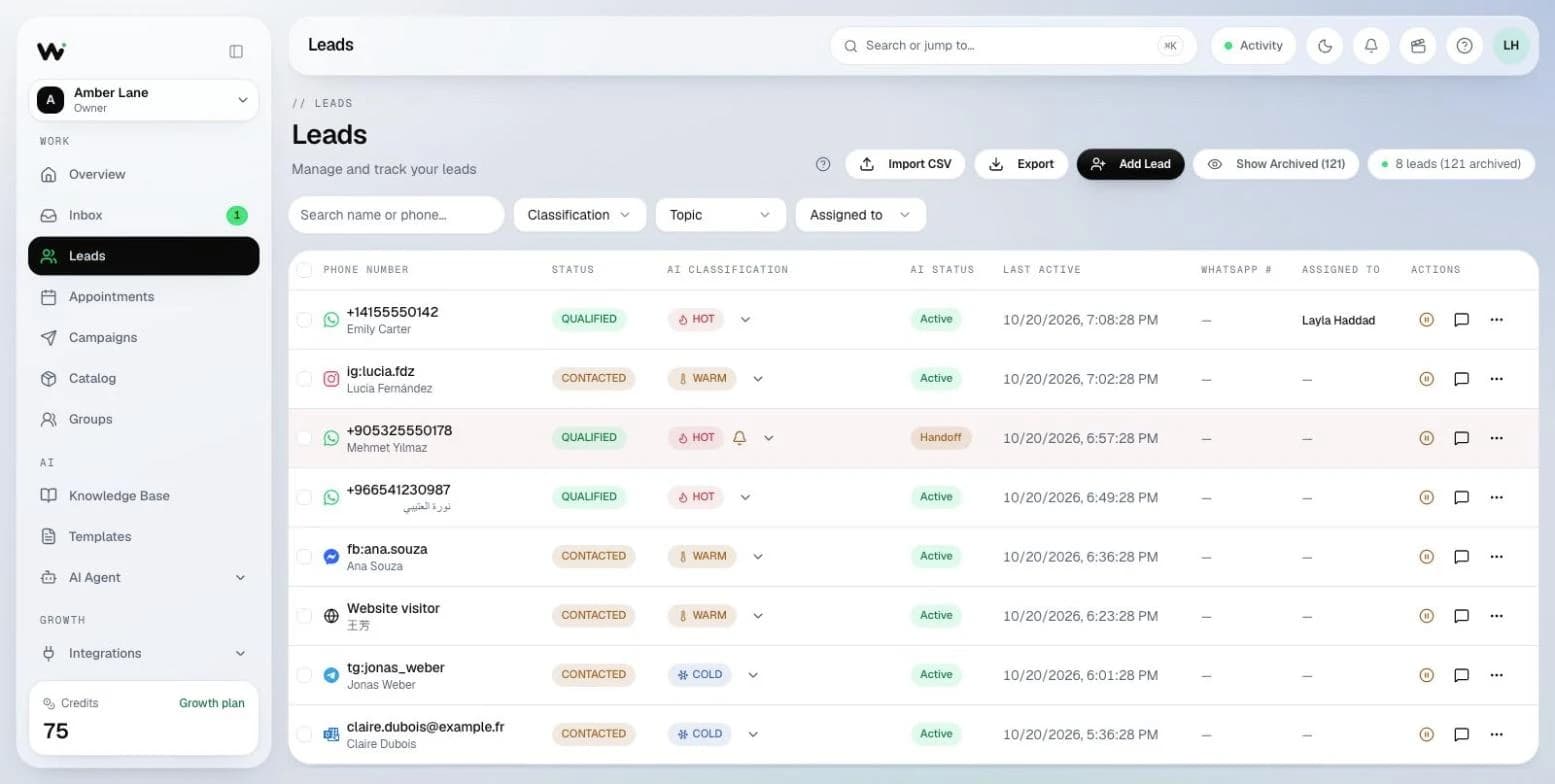
Task: Open Appointments in the sidebar
Action: [144, 297]
